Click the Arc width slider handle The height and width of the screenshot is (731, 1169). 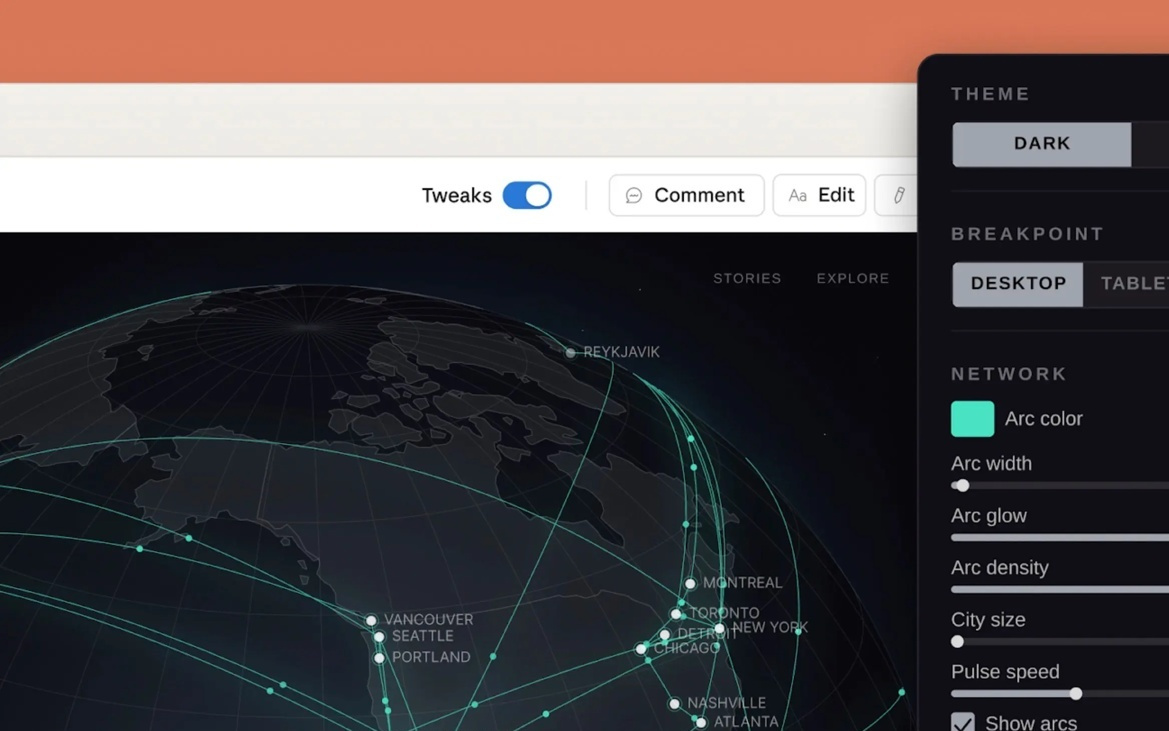point(962,486)
